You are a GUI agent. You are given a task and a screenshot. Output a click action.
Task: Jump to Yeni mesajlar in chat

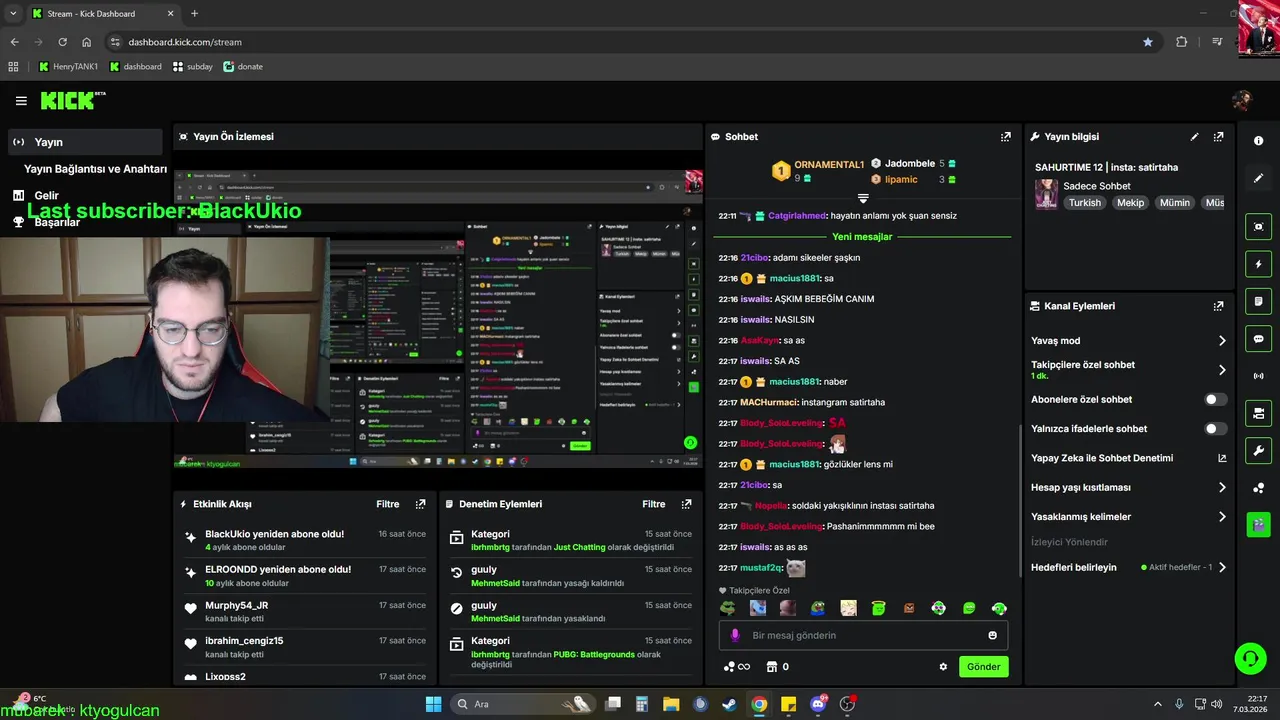(862, 237)
